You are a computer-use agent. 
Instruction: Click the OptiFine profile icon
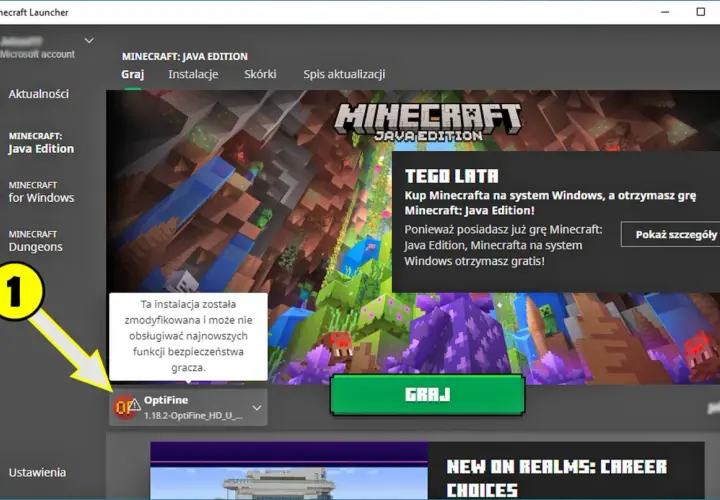(x=124, y=407)
